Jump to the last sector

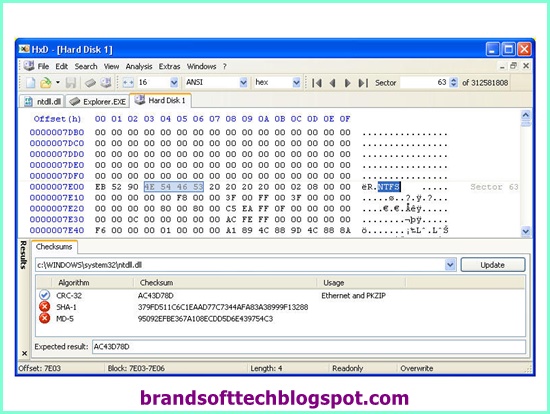click(x=363, y=83)
